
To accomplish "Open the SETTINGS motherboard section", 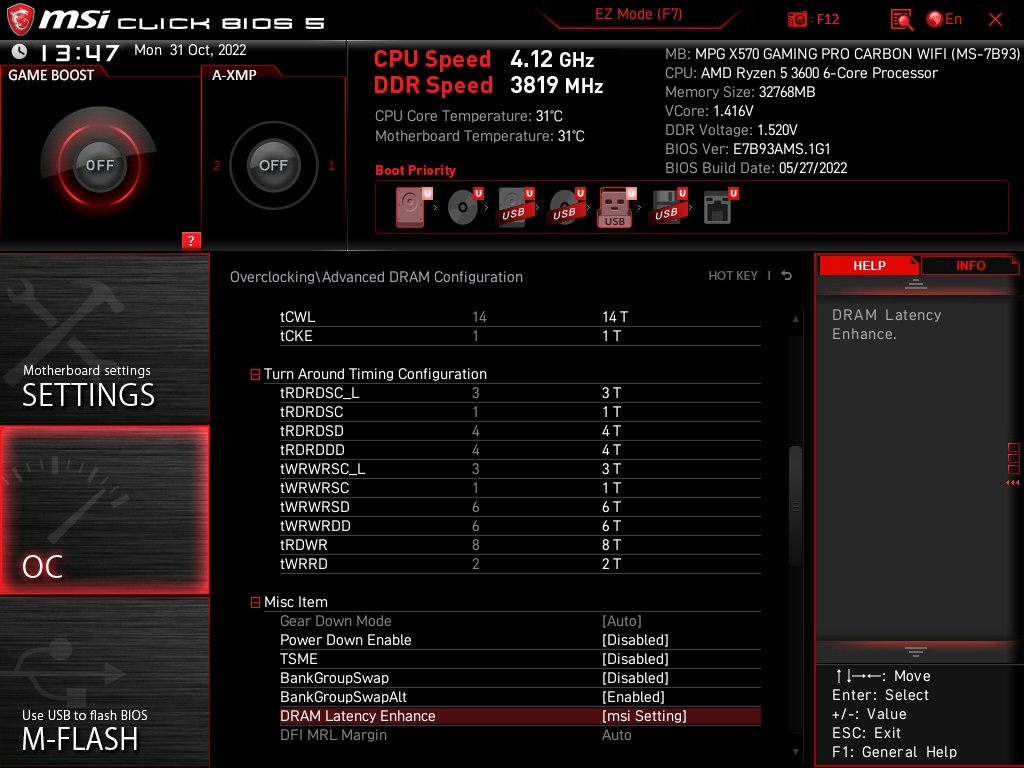I will pos(104,338).
